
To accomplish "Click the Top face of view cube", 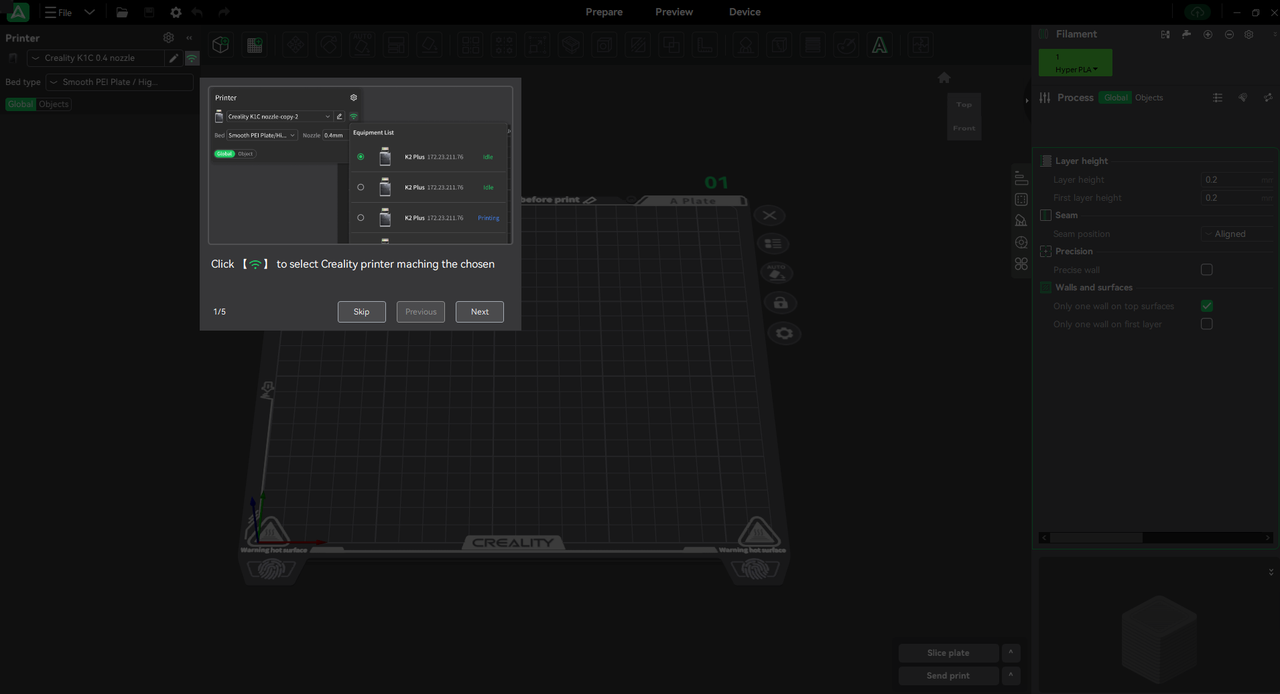I will [x=964, y=104].
